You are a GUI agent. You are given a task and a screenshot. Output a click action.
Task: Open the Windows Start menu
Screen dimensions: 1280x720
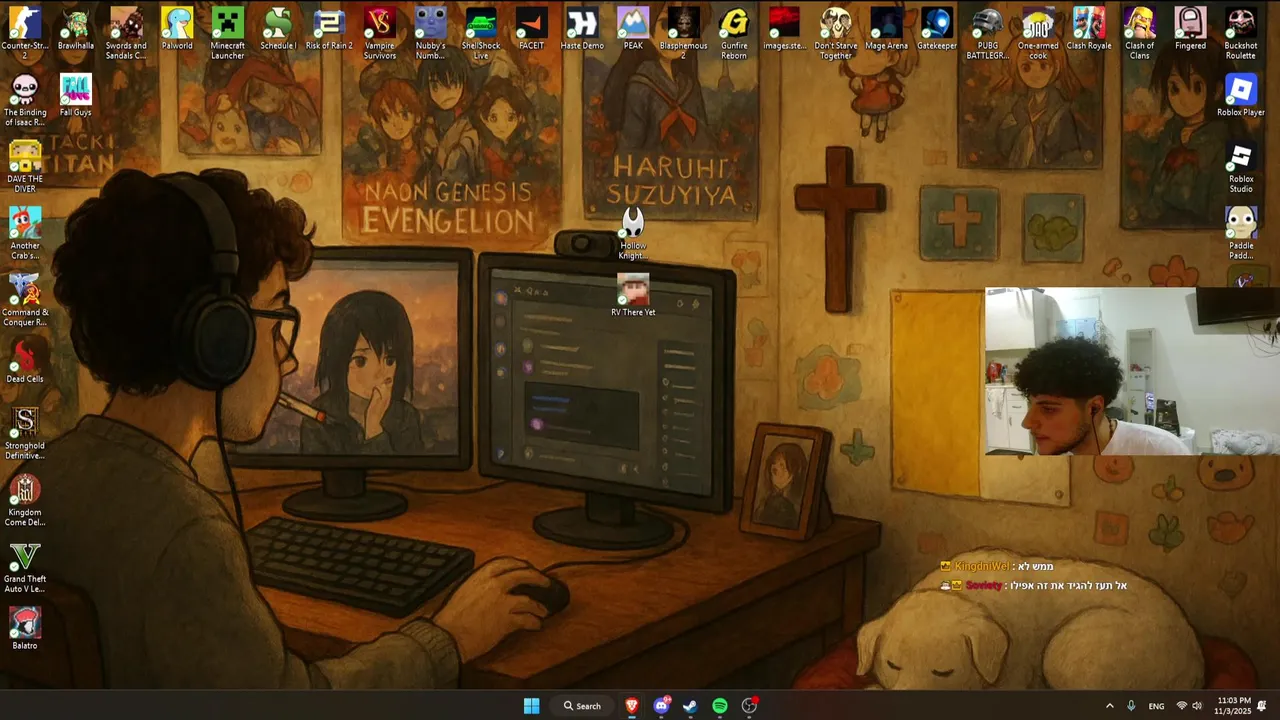[x=532, y=706]
